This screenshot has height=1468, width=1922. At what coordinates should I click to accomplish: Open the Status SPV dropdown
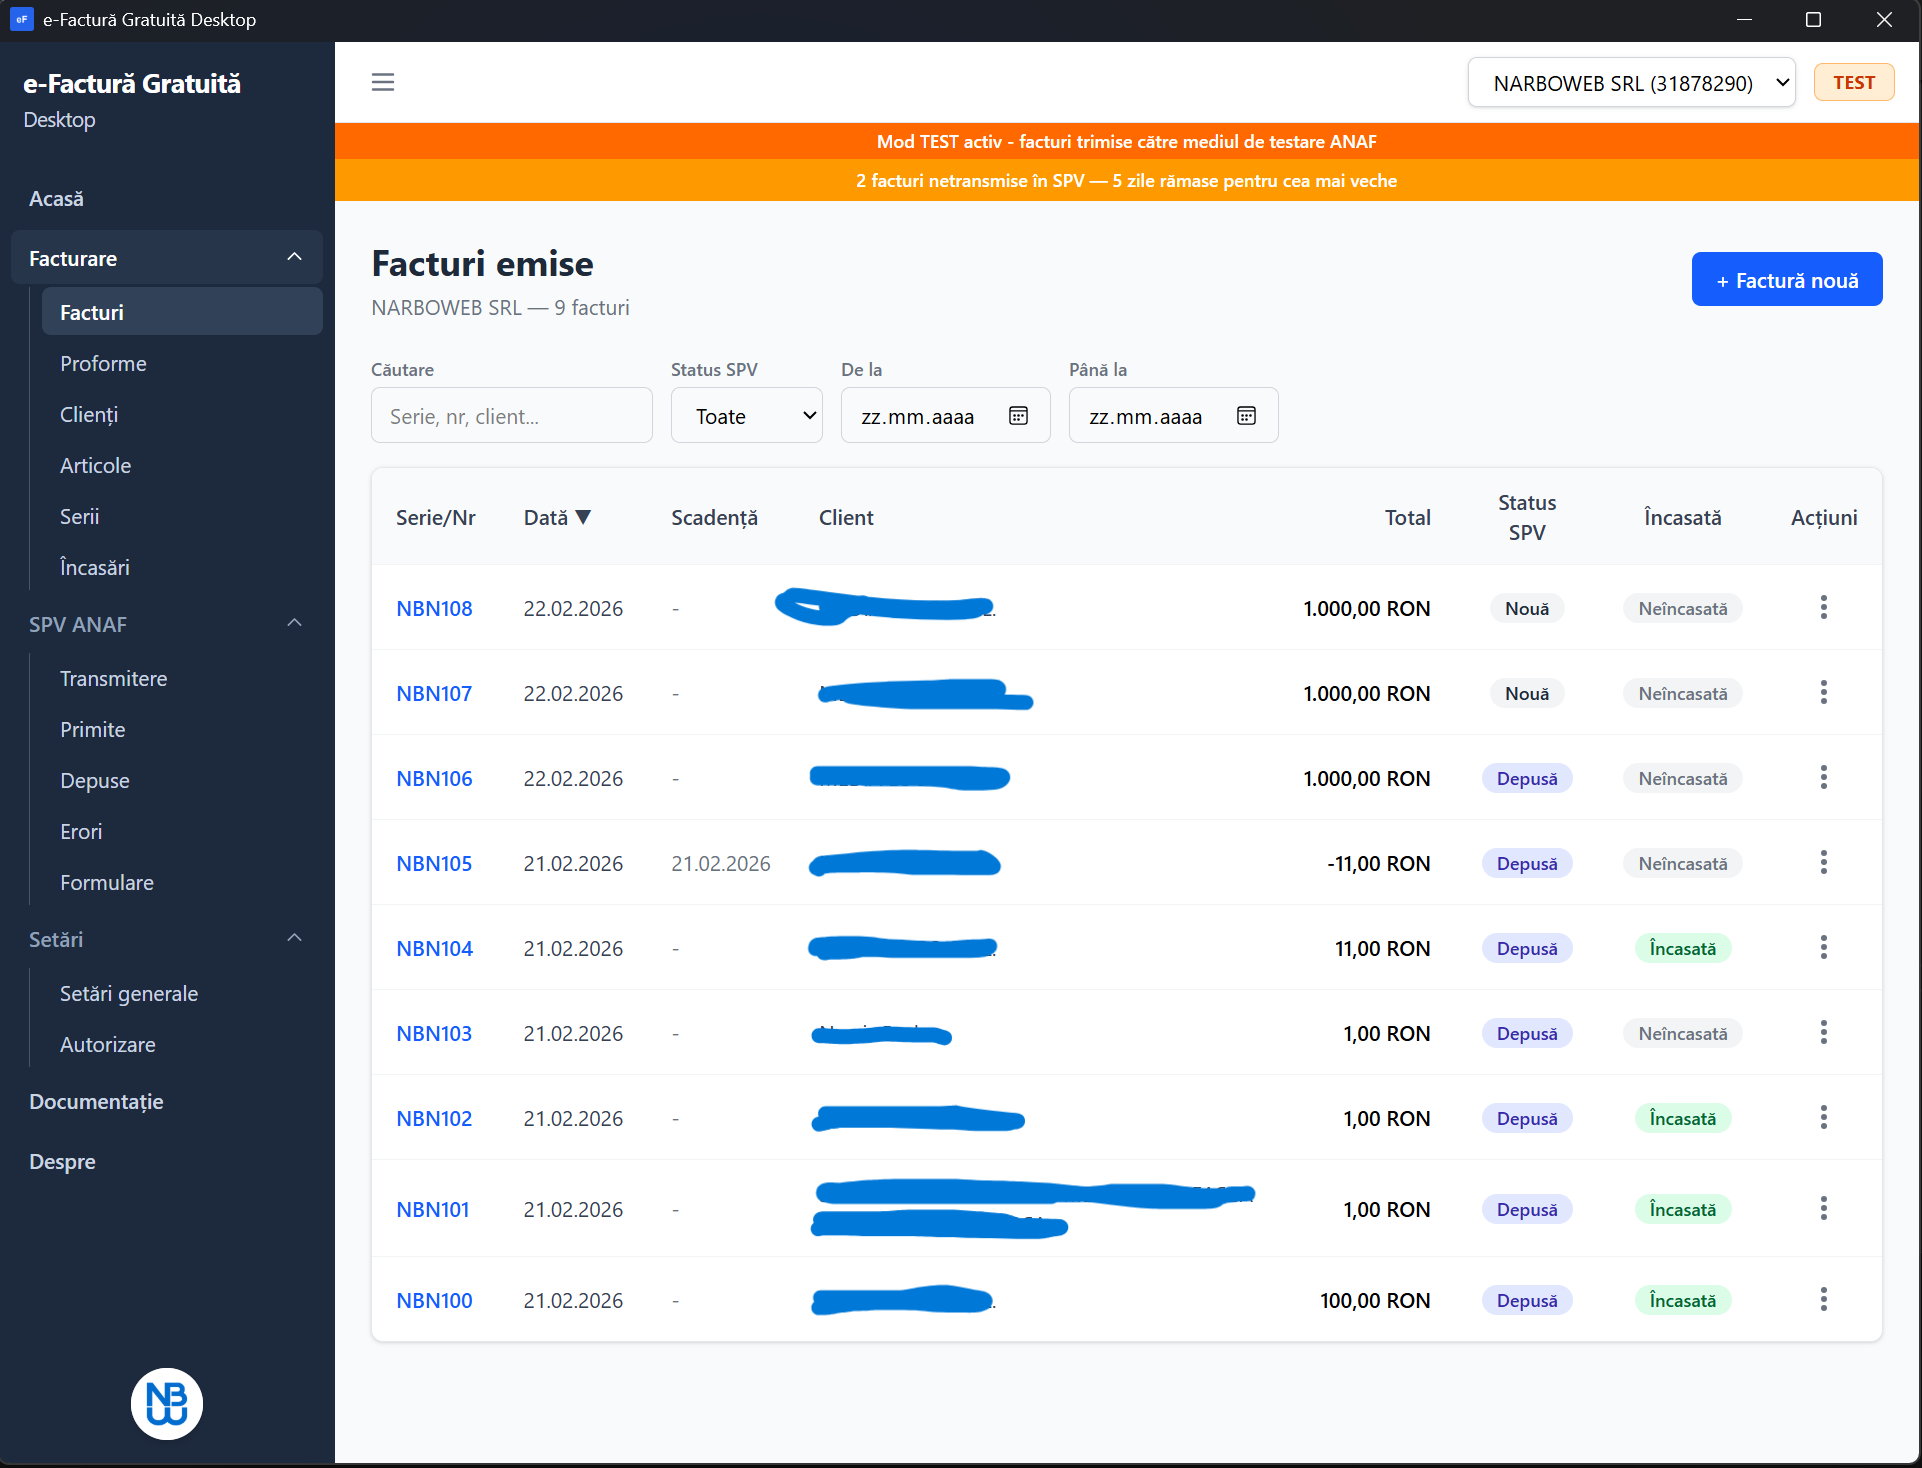pyautogui.click(x=746, y=416)
